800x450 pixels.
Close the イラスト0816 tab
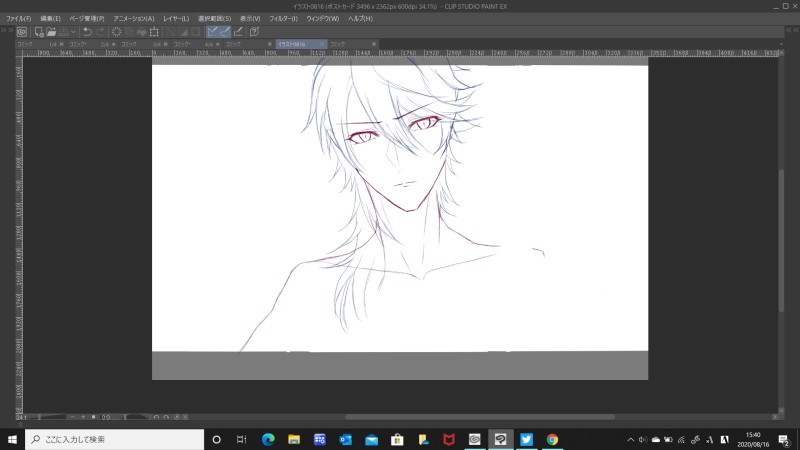(x=321, y=44)
